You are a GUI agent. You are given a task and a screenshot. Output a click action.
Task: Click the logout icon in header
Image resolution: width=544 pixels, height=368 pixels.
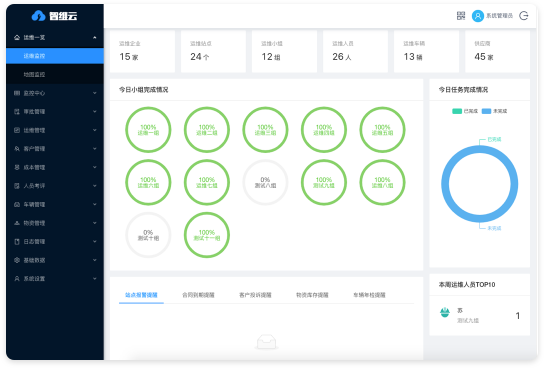point(524,16)
